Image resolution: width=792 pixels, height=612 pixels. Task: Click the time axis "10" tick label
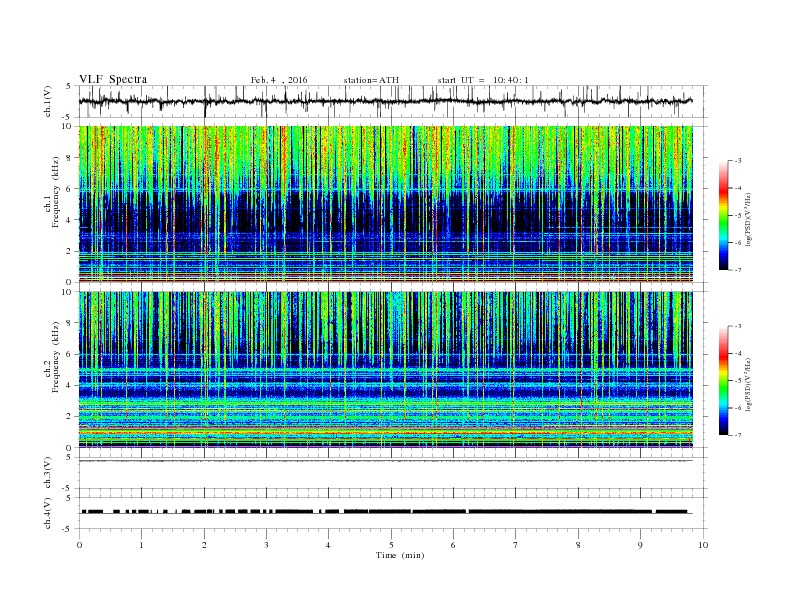click(703, 545)
